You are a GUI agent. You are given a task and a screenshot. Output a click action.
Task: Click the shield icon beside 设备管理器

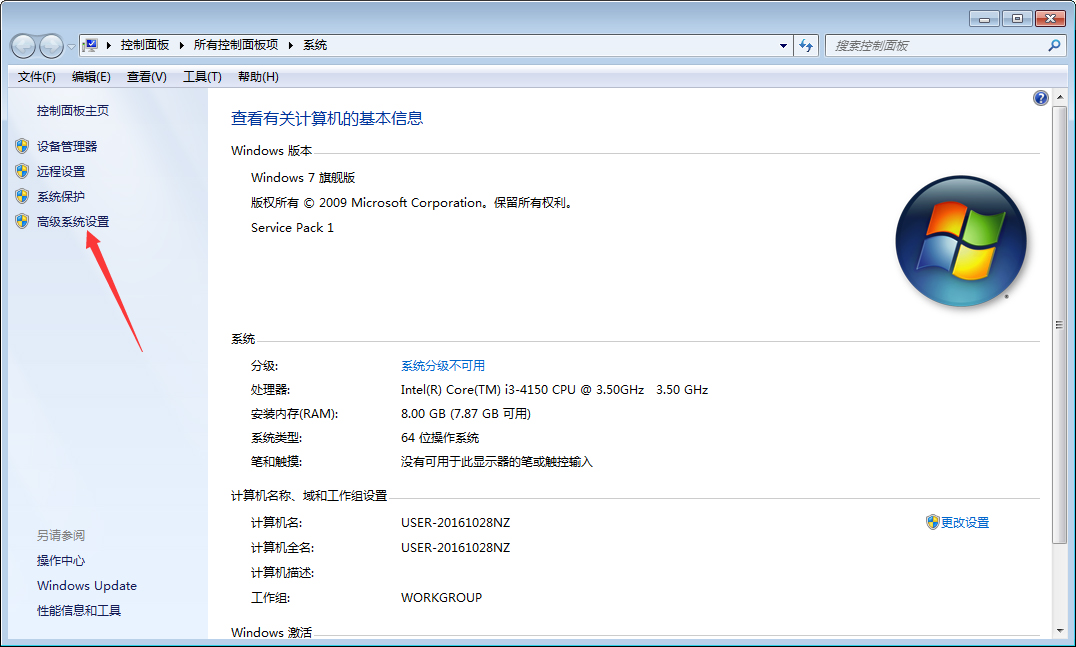(22, 146)
